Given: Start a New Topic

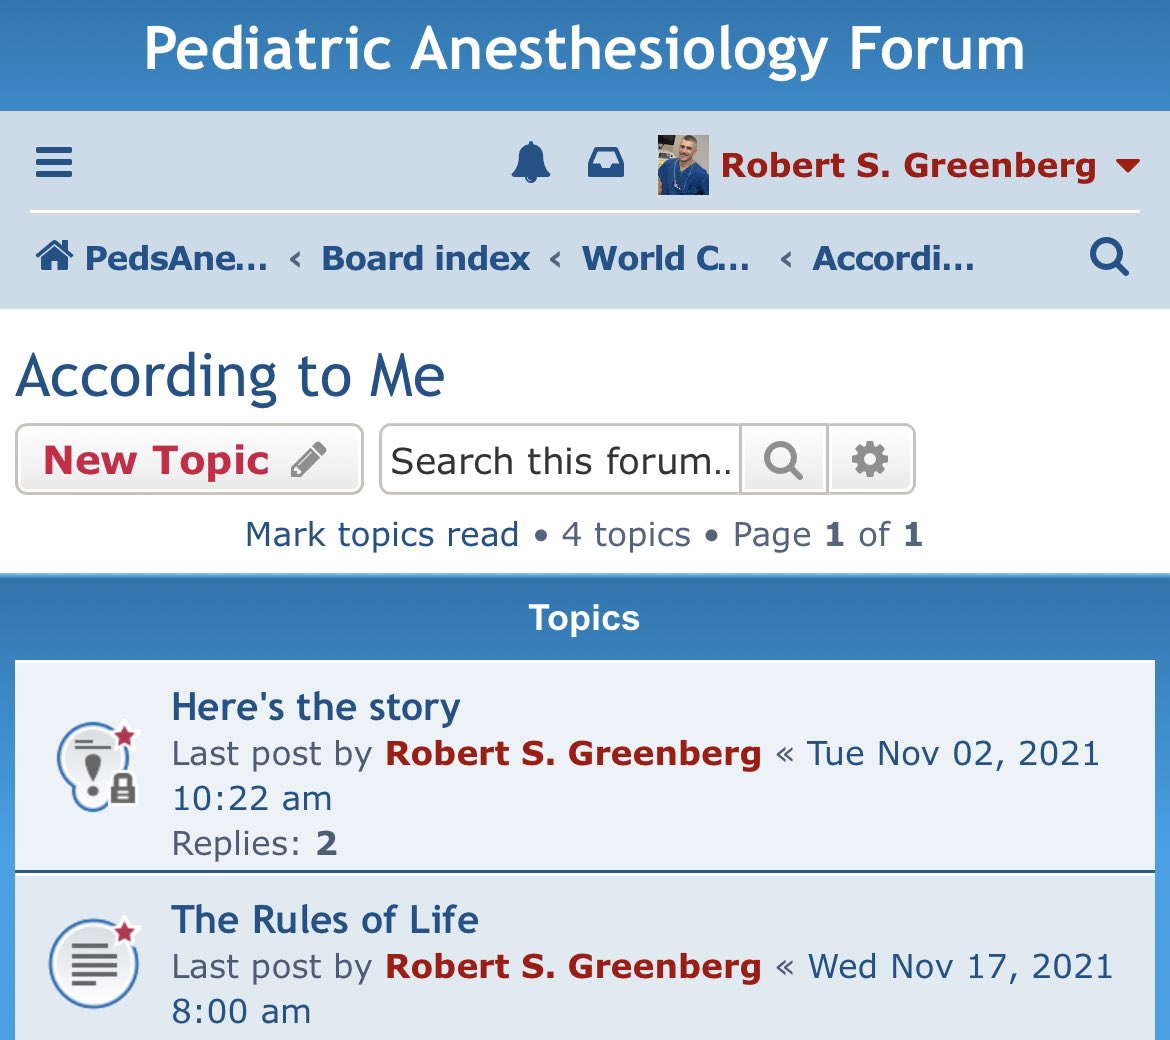Looking at the screenshot, I should pos(190,460).
